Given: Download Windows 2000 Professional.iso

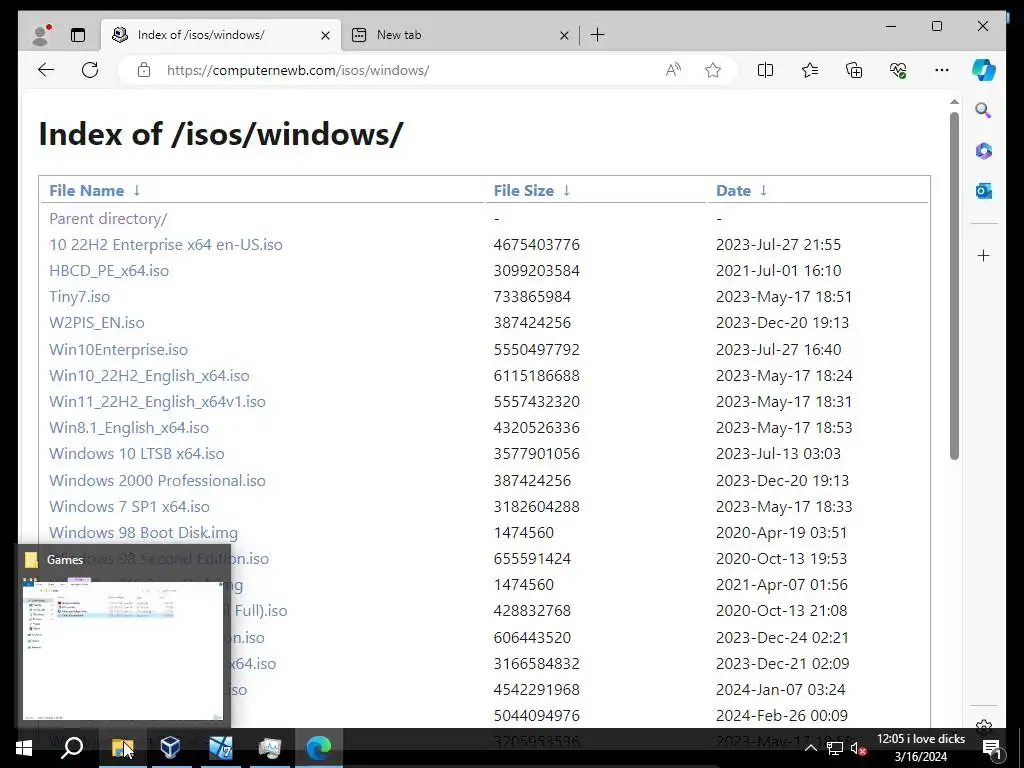Looking at the screenshot, I should [x=157, y=481].
